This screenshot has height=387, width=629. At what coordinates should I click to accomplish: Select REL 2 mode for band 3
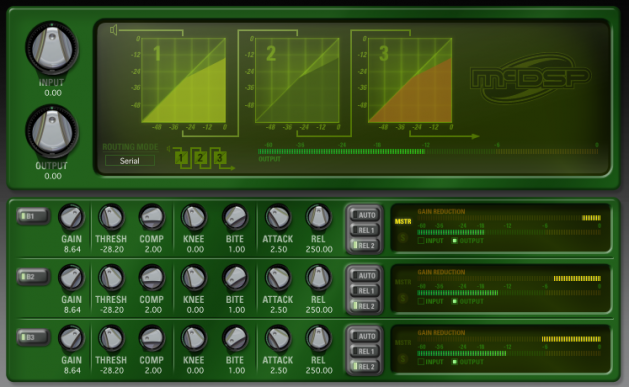coord(364,367)
